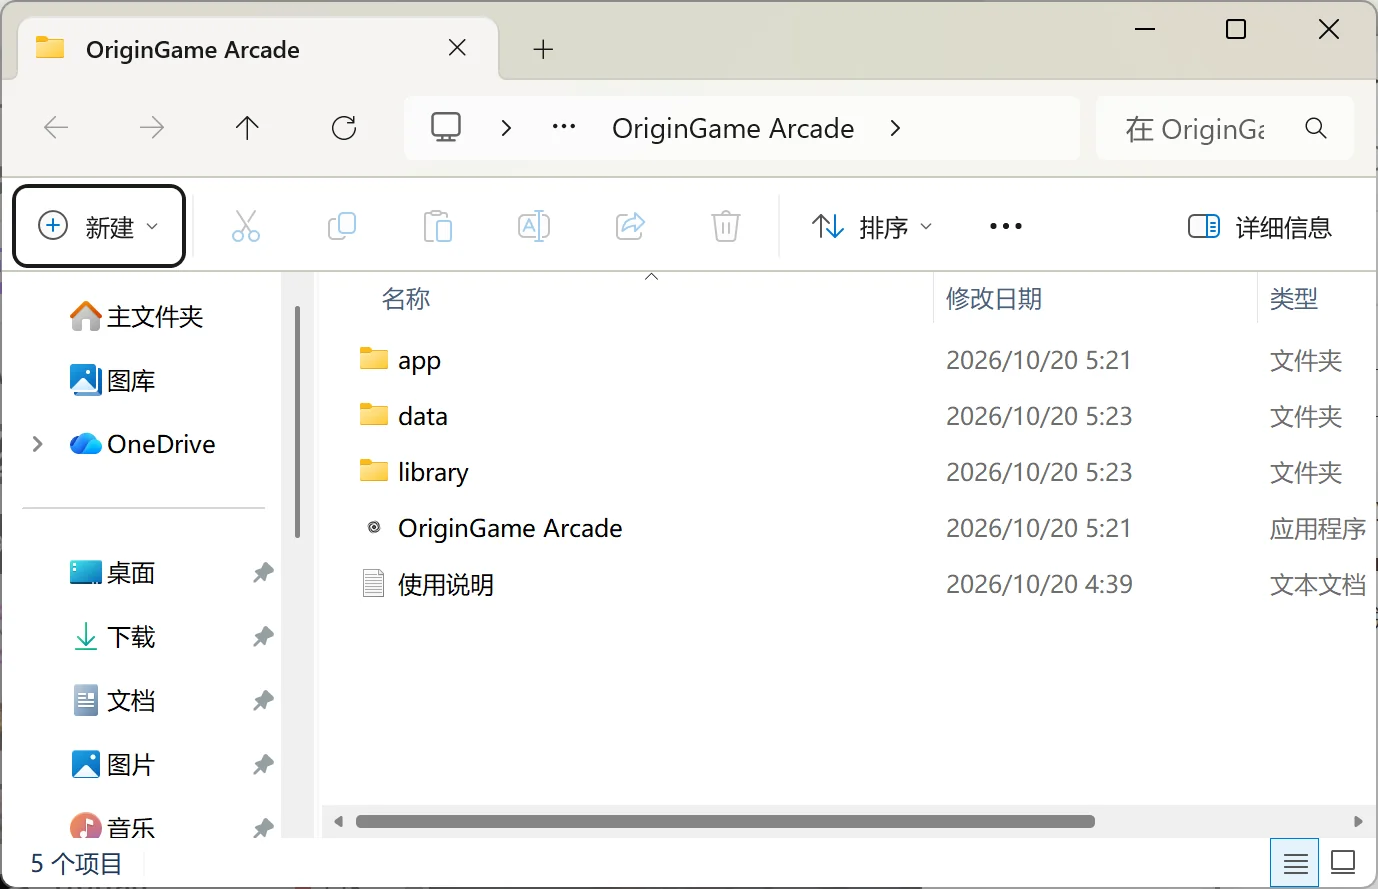This screenshot has width=1378, height=889.
Task: Click the Rename icon in toolbar
Action: click(534, 226)
